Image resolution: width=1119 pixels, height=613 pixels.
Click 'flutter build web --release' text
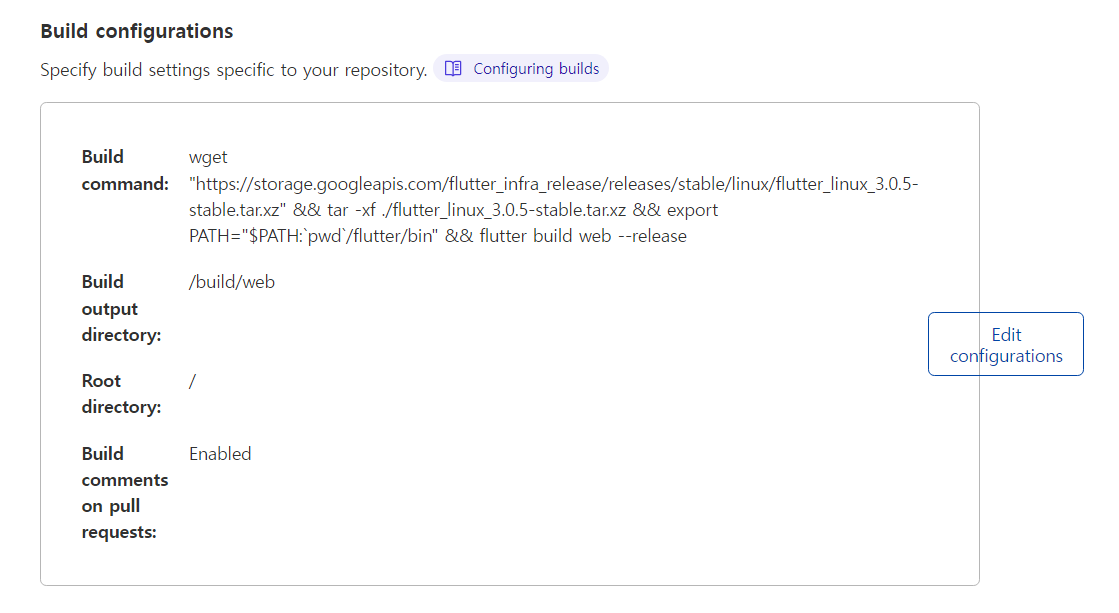click(x=583, y=237)
